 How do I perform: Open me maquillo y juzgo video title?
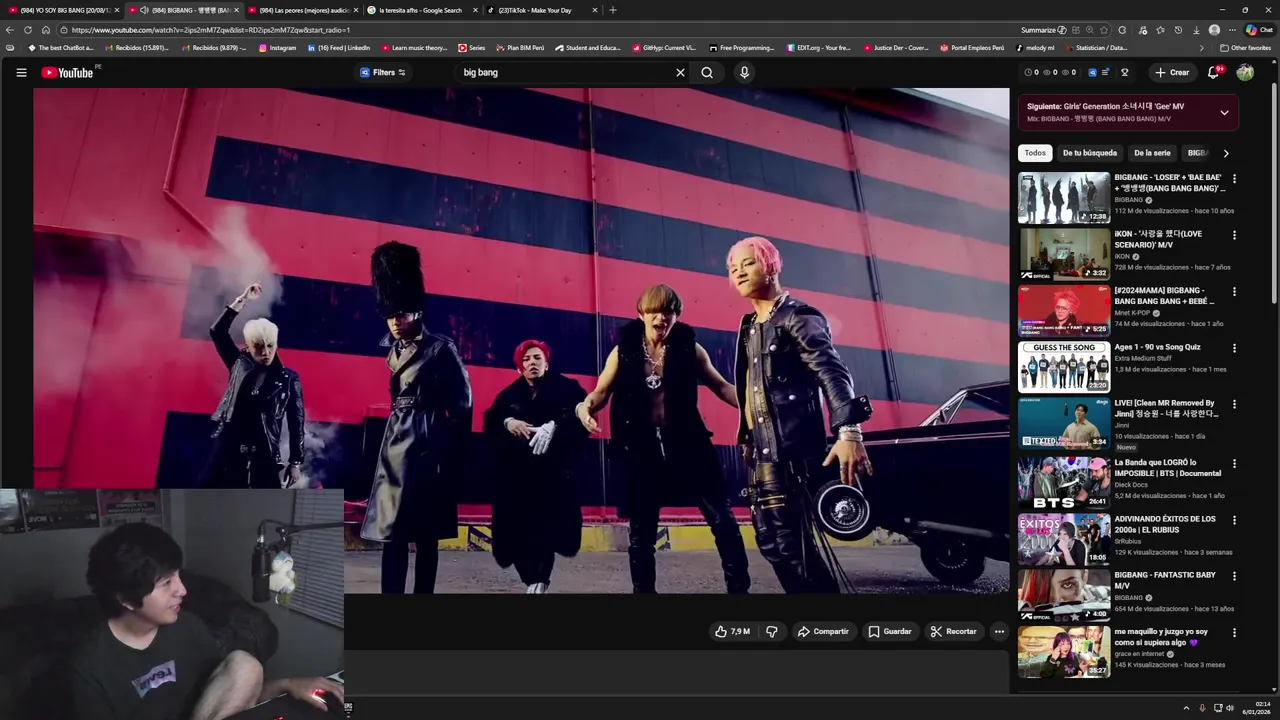coord(1162,637)
